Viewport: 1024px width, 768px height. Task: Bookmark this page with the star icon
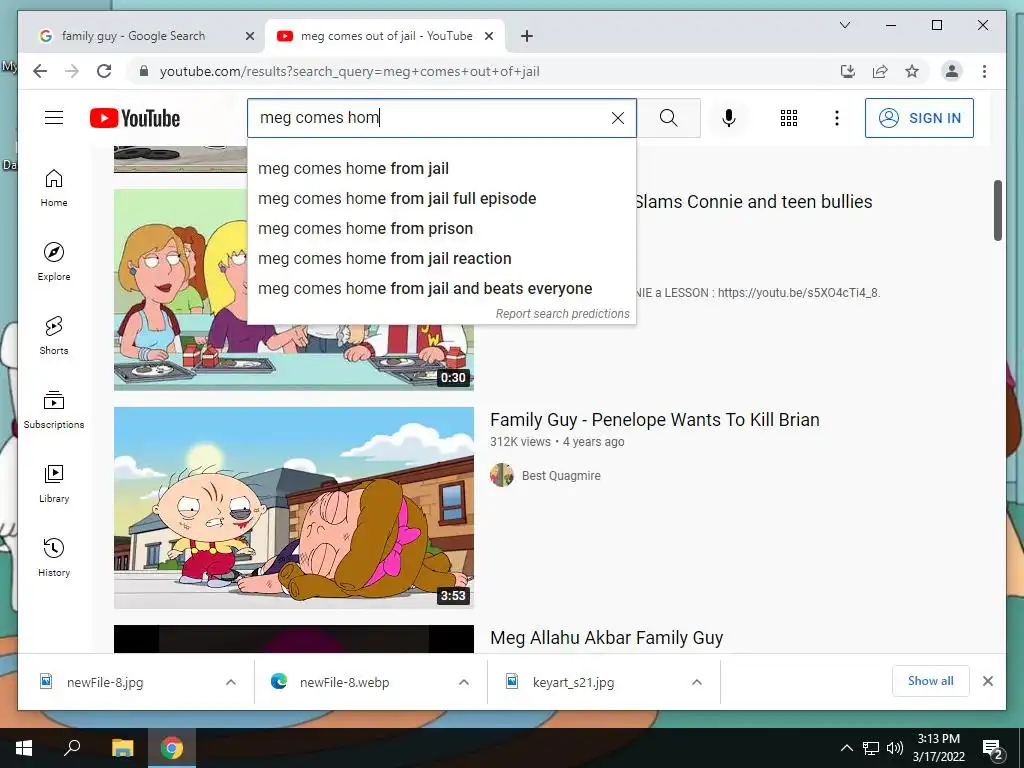pos(912,71)
